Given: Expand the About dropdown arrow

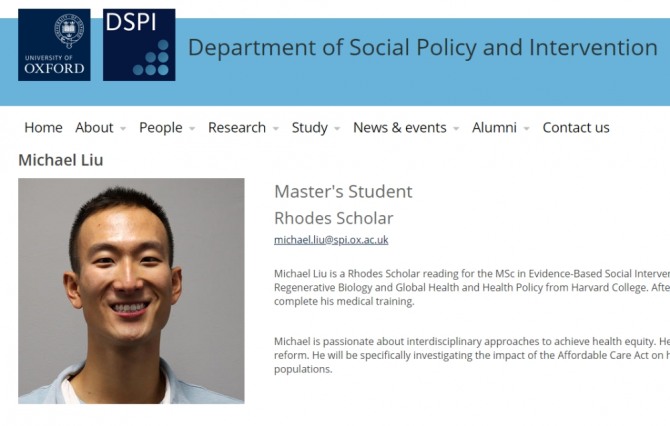Looking at the screenshot, I should [123, 129].
